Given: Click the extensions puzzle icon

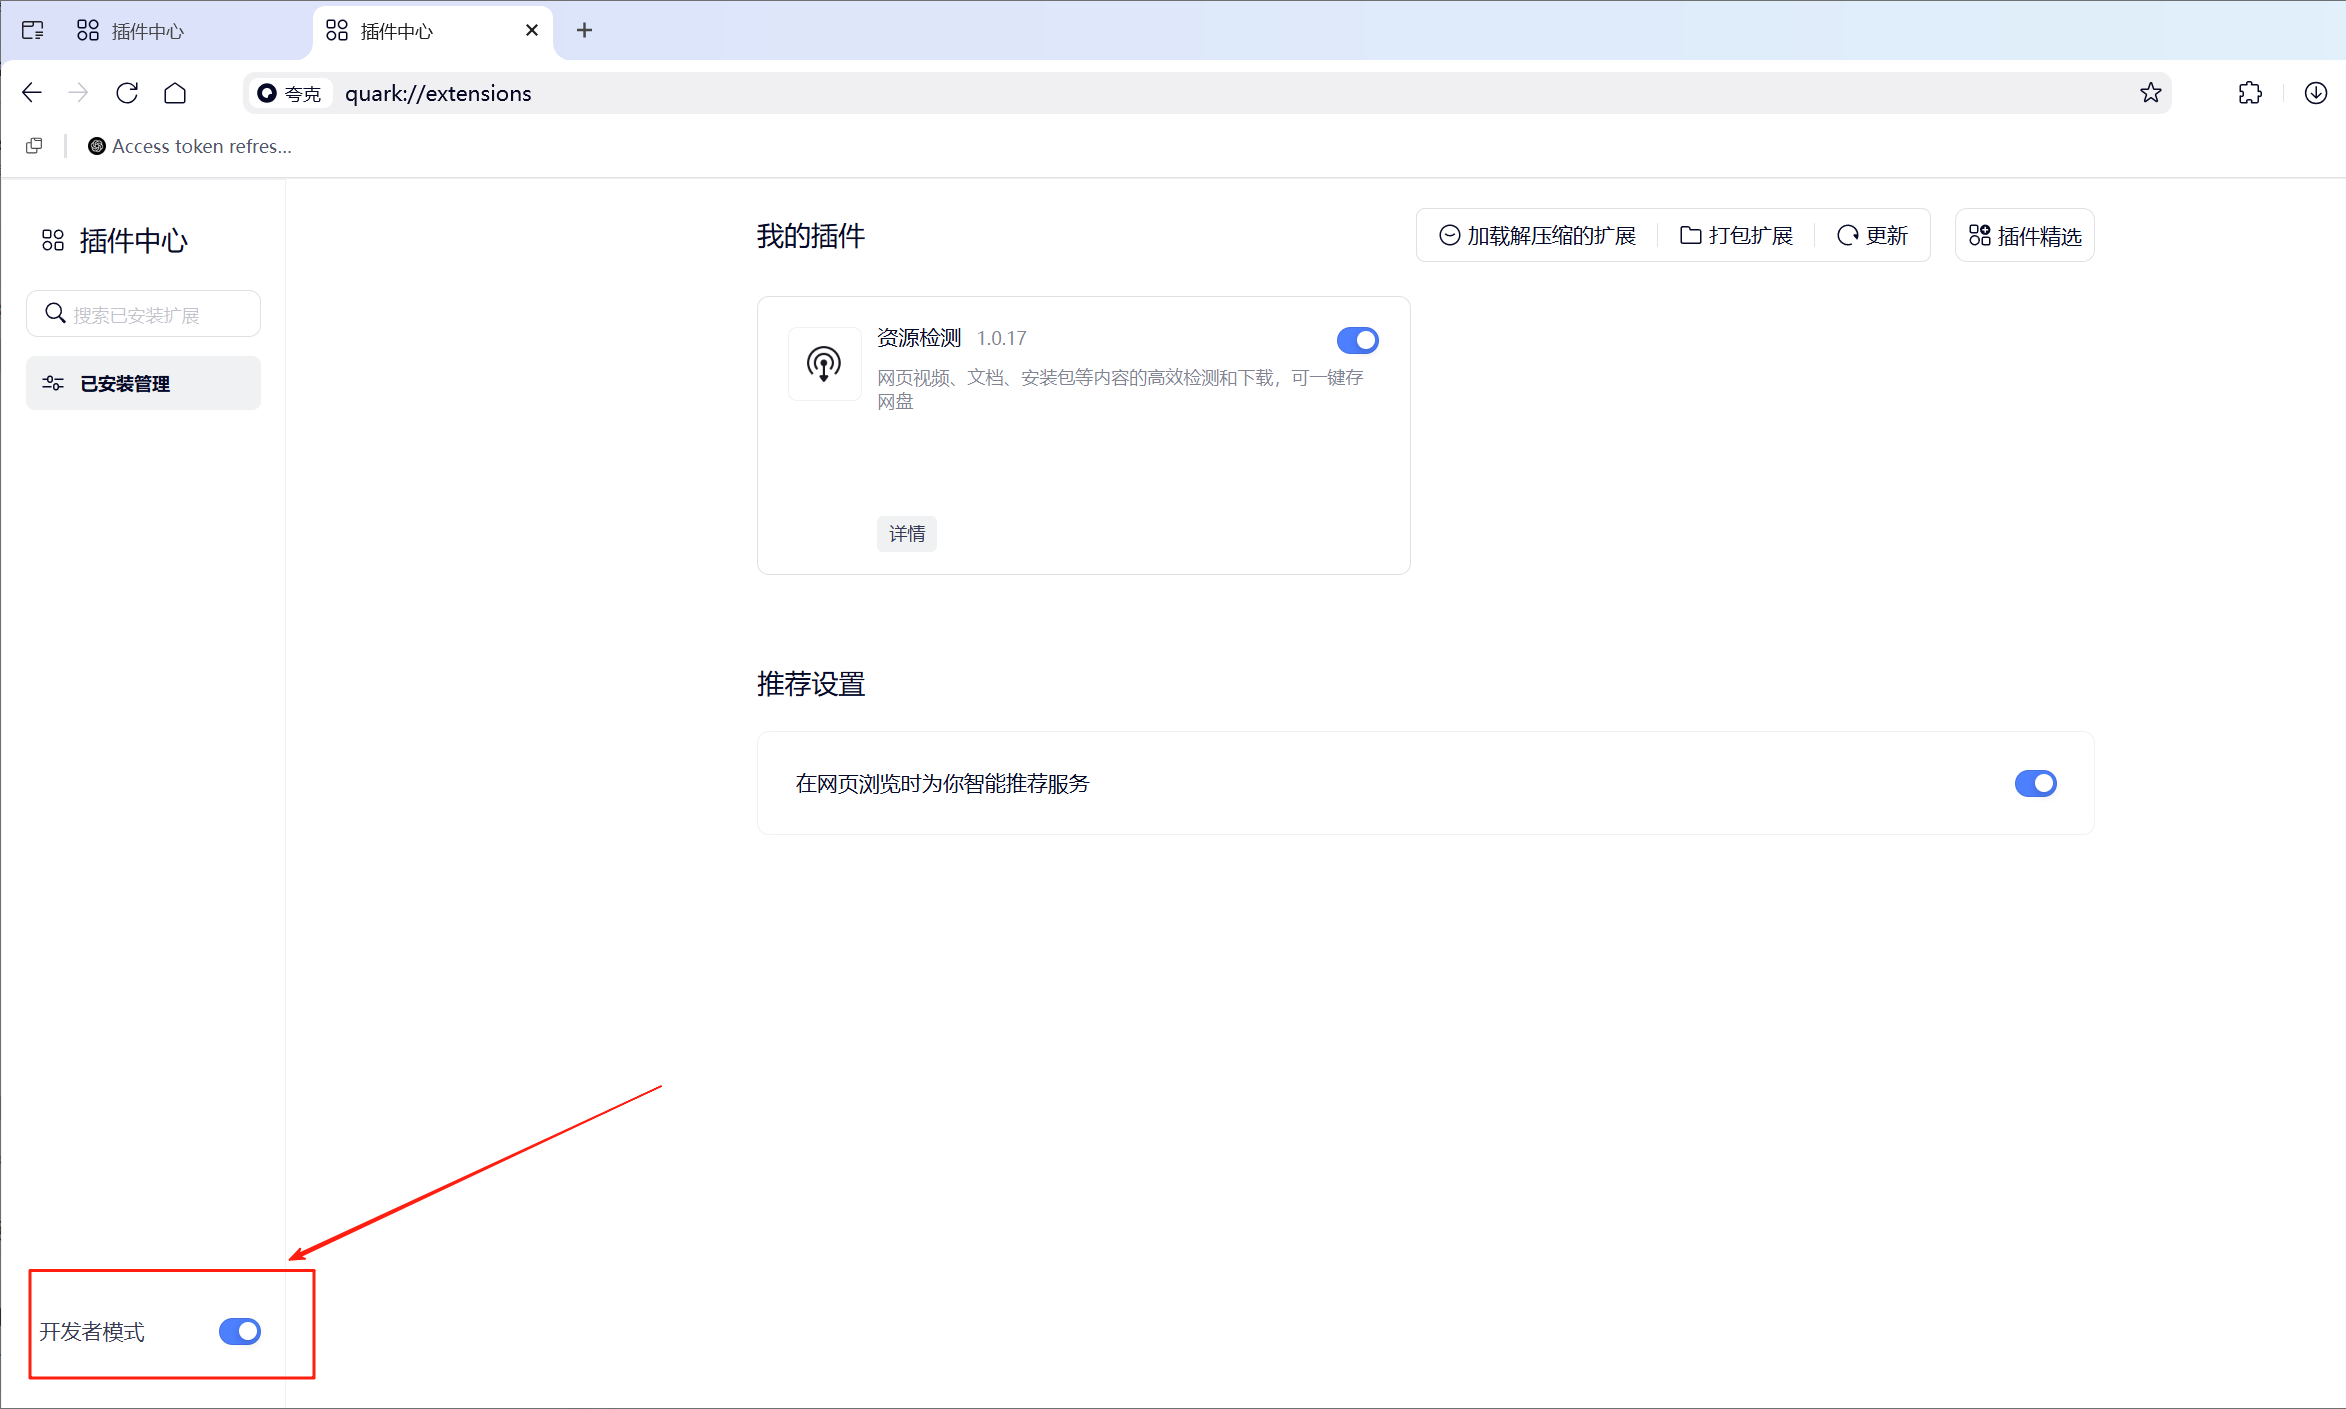Looking at the screenshot, I should click(x=2250, y=92).
